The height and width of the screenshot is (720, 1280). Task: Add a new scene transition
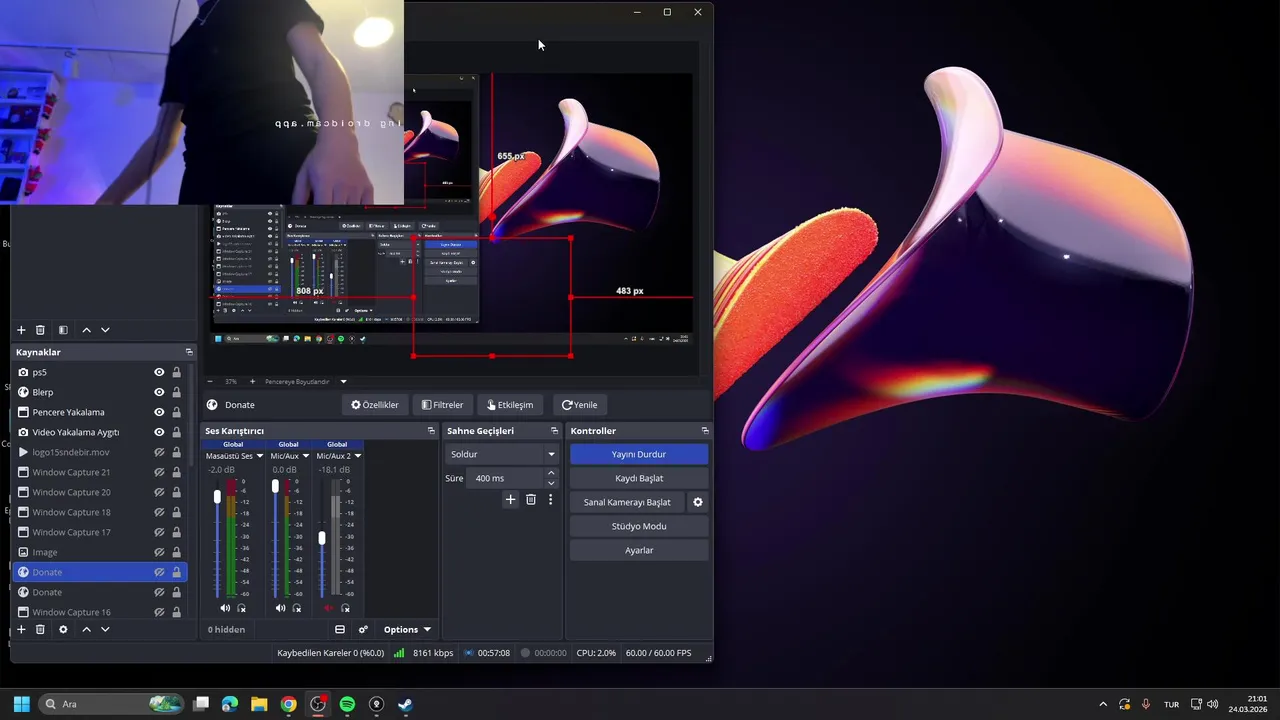click(510, 499)
